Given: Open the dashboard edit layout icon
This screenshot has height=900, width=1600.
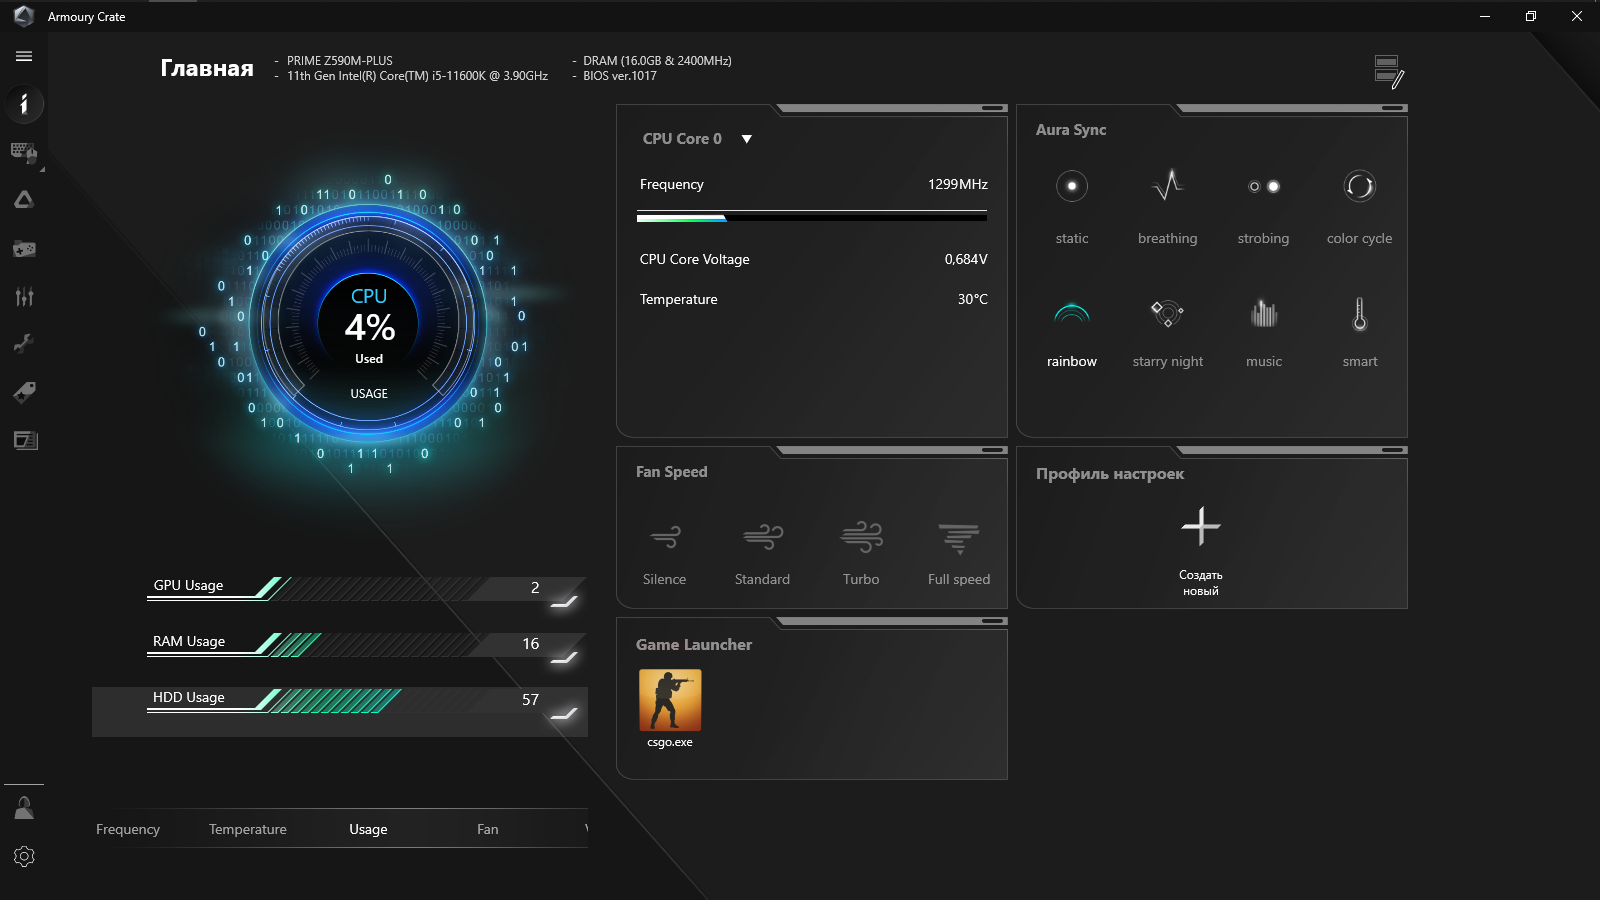Looking at the screenshot, I should [1389, 72].
